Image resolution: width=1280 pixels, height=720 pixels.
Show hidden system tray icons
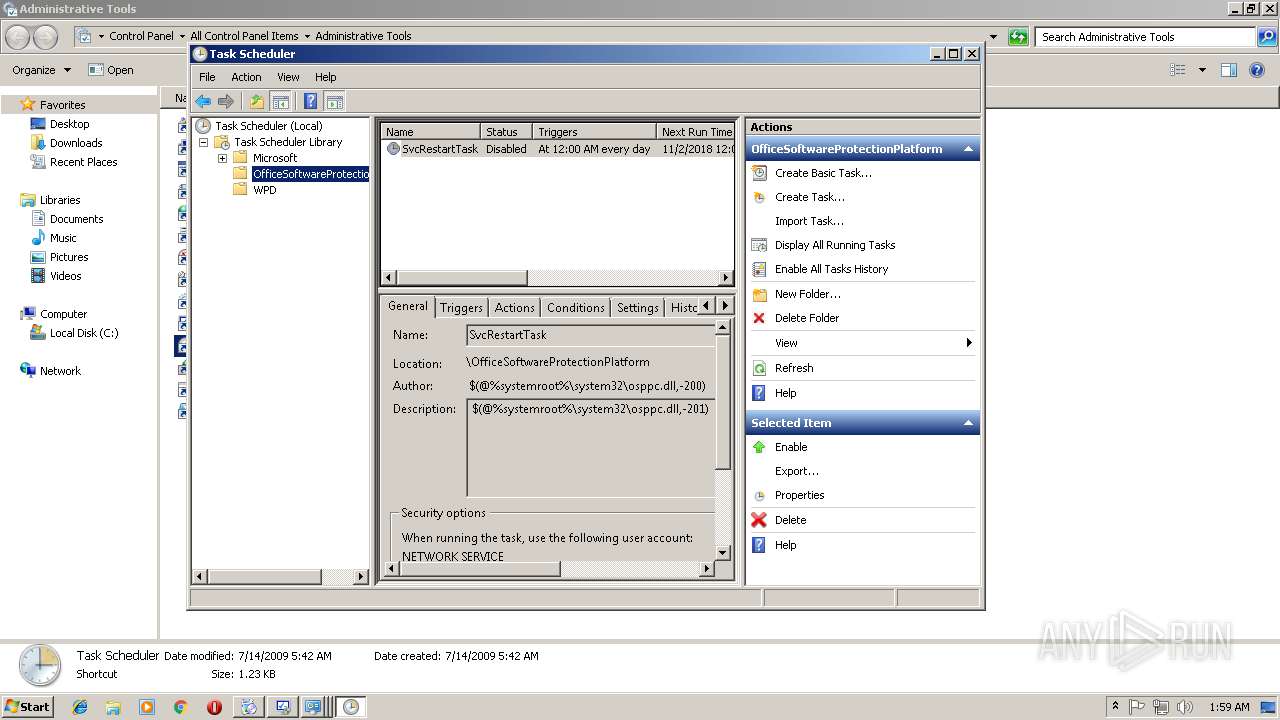click(x=1115, y=707)
